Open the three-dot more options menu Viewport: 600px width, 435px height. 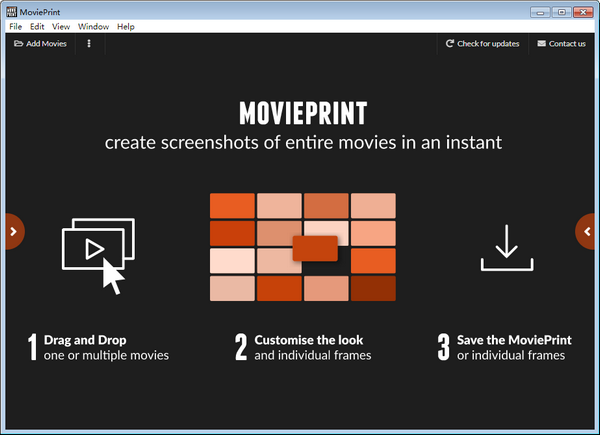(89, 44)
